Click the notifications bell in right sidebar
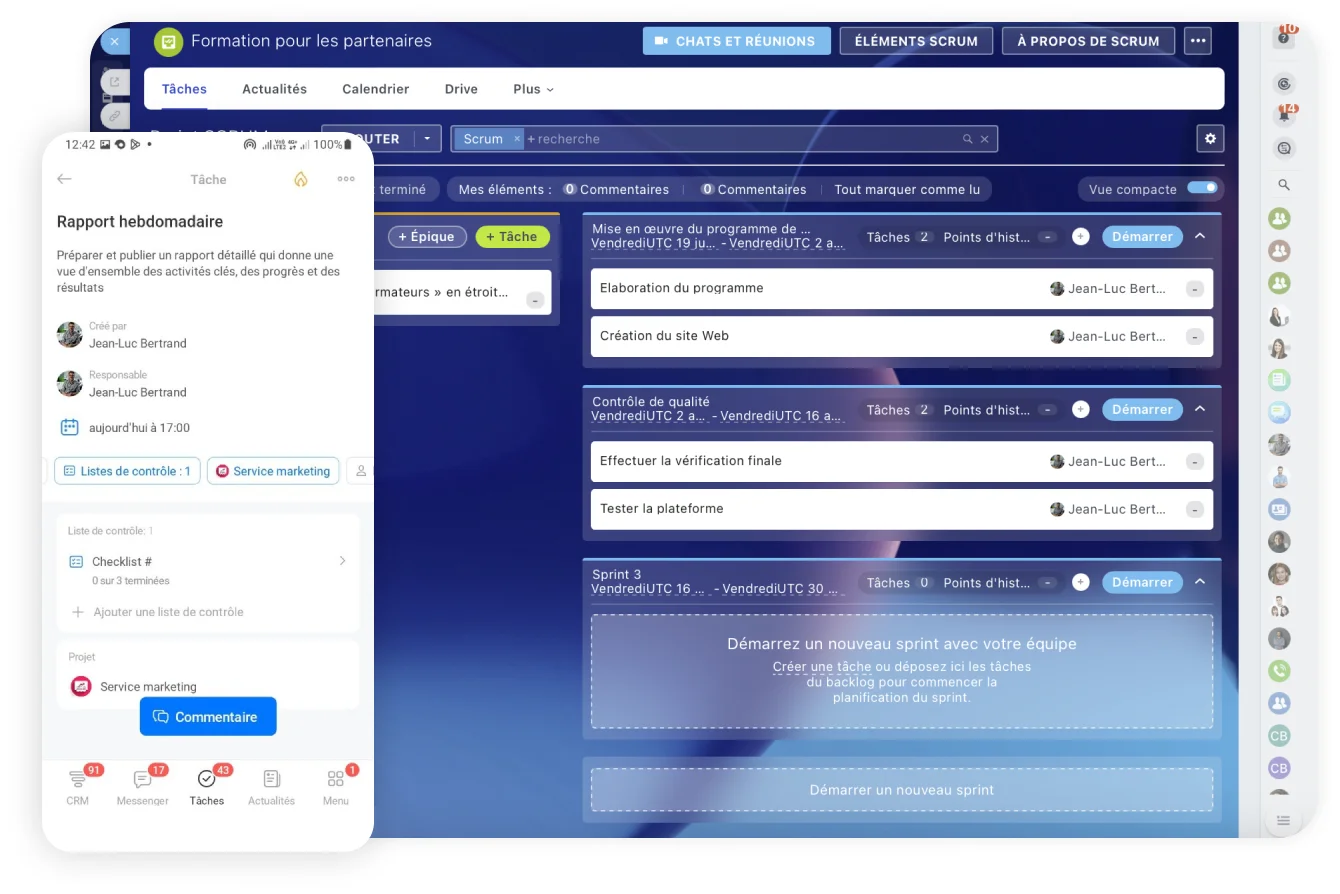 point(1284,116)
